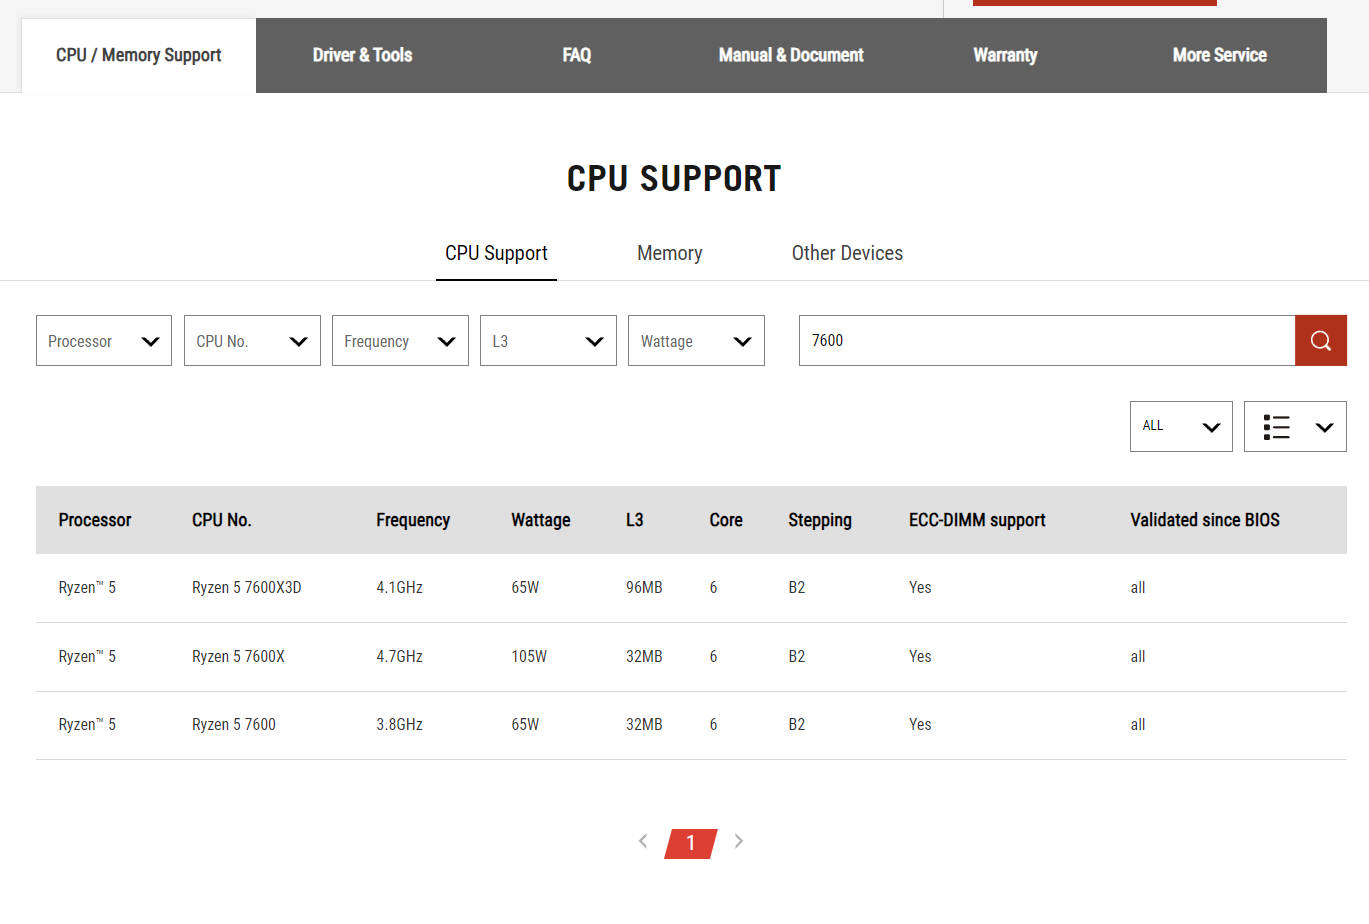This screenshot has height=924, width=1369.
Task: Click Frequency column header
Action: coord(413,520)
